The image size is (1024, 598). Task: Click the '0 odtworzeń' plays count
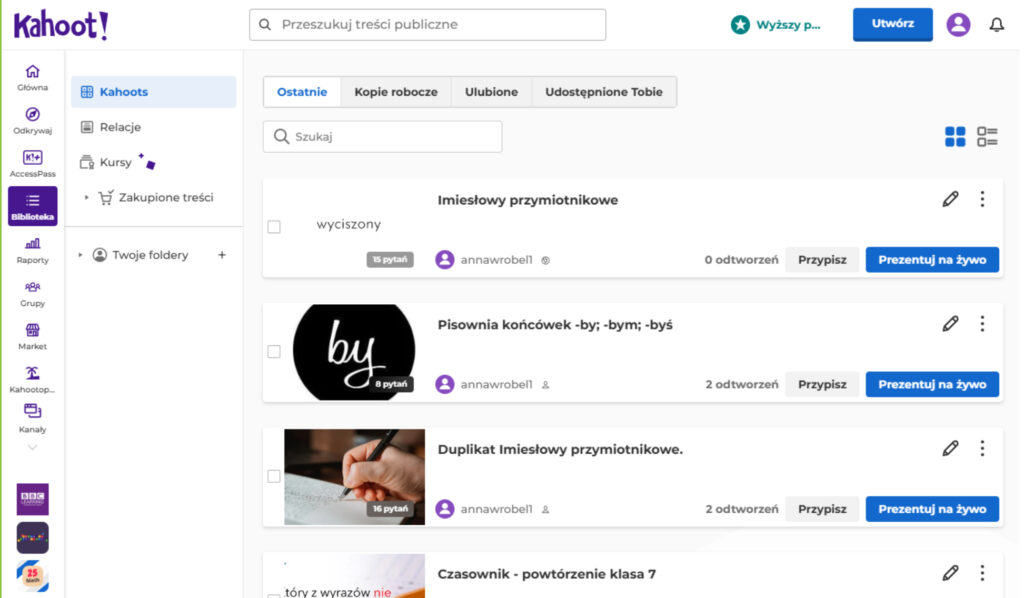tap(741, 260)
